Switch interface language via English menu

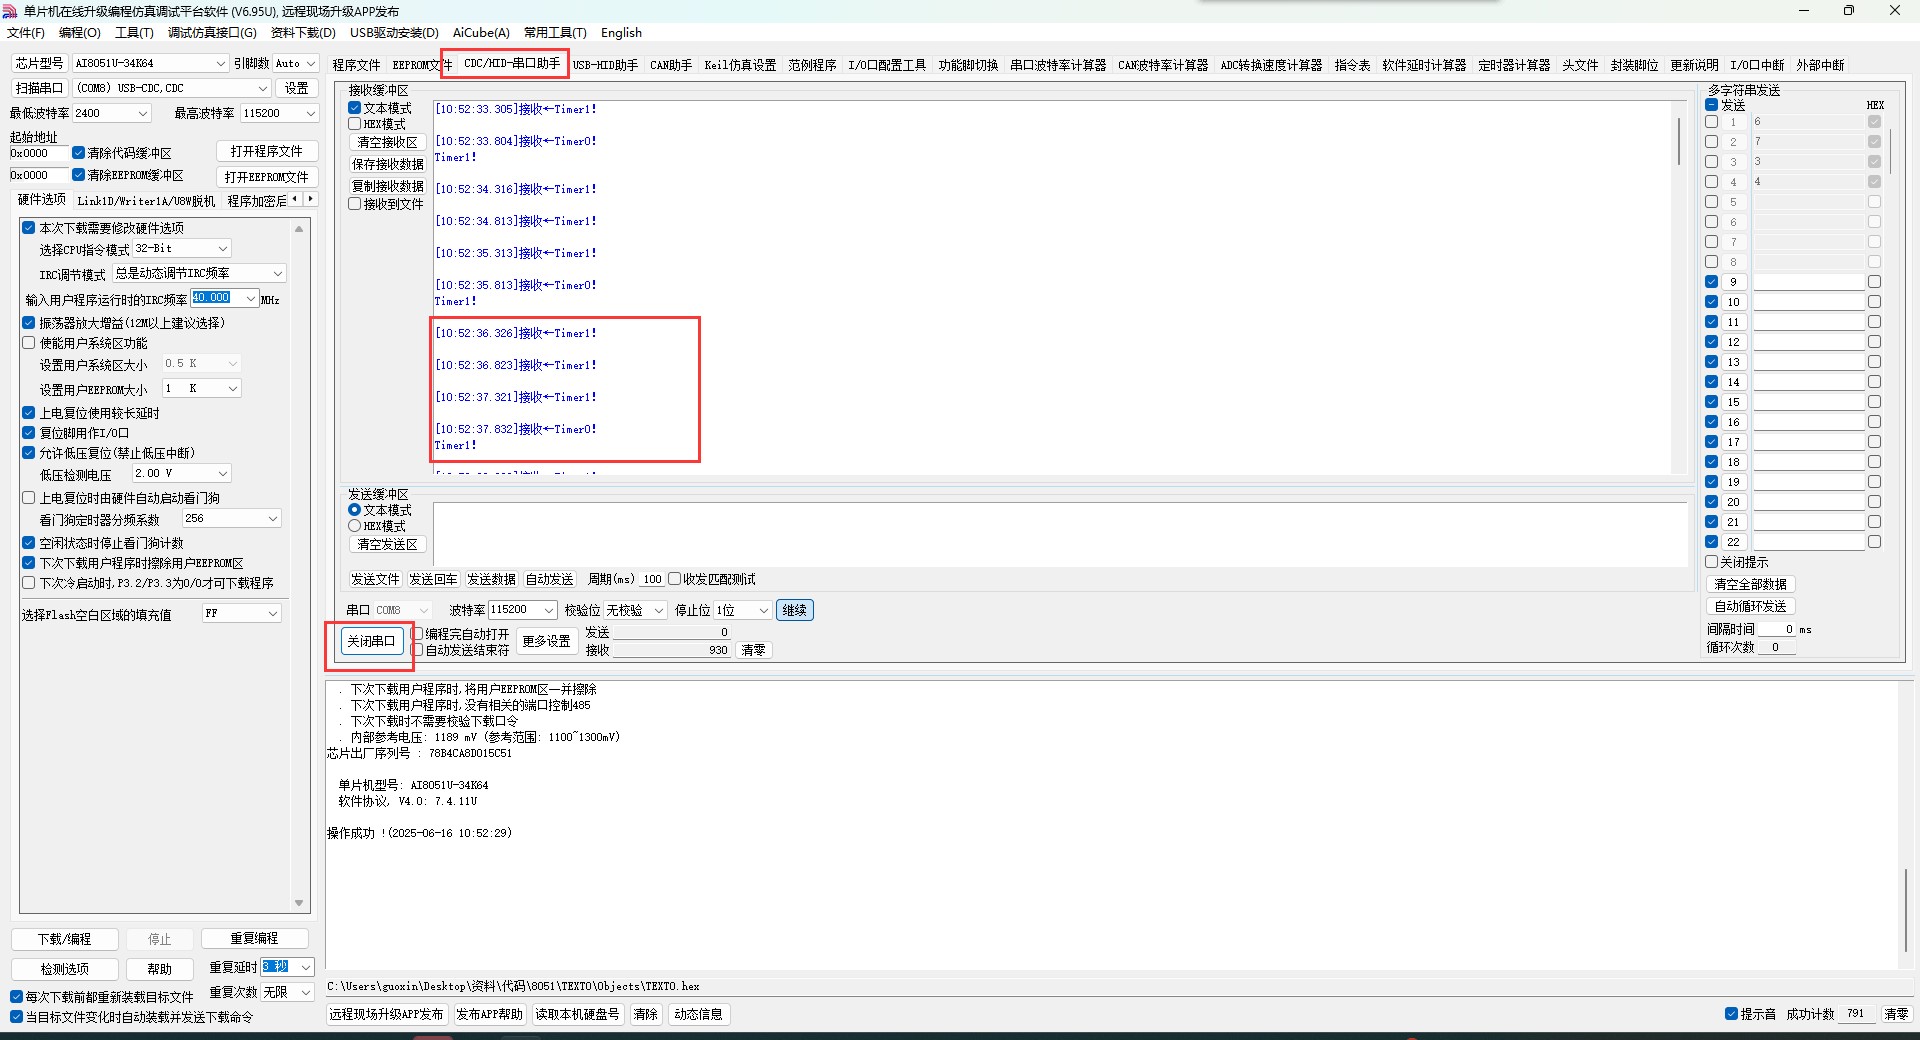[x=621, y=33]
